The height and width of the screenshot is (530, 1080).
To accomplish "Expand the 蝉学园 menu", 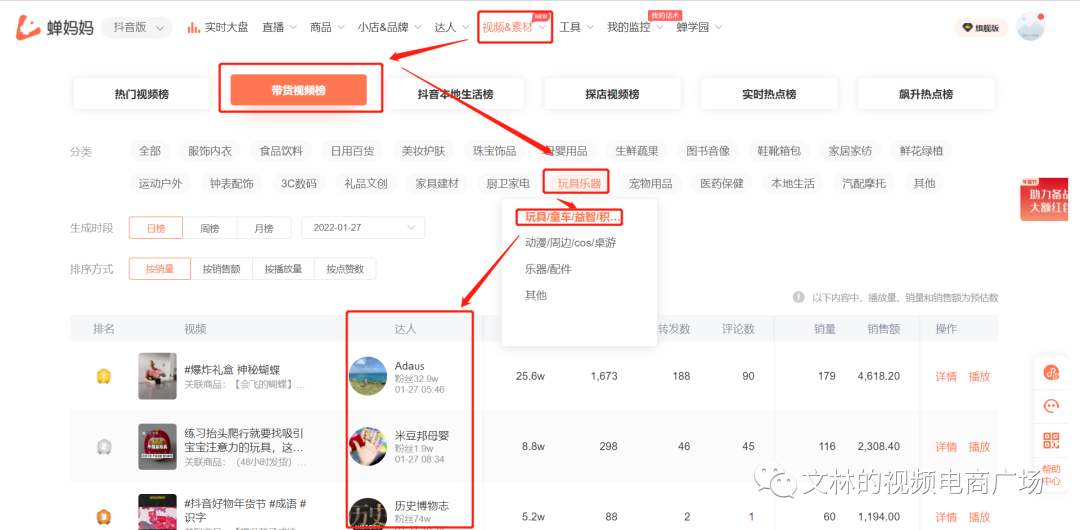I will 699,28.
